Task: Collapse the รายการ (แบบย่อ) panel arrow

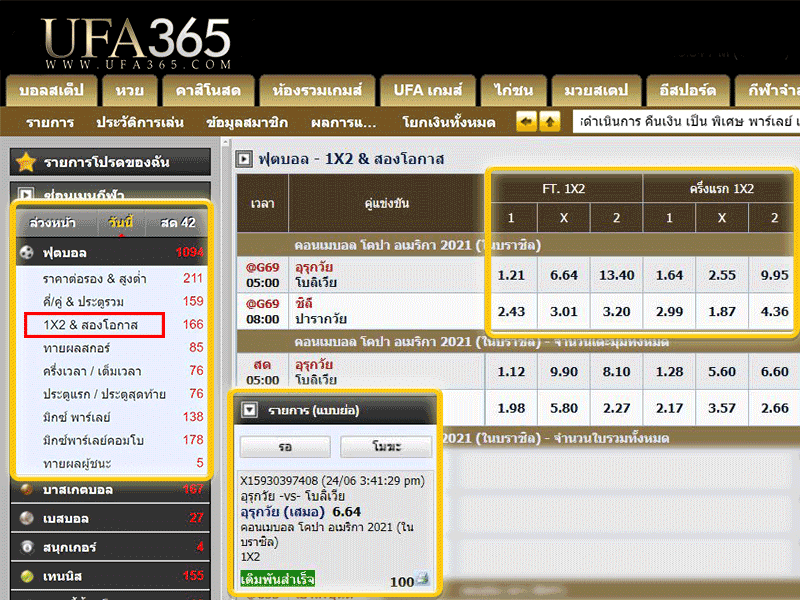Action: pos(249,410)
